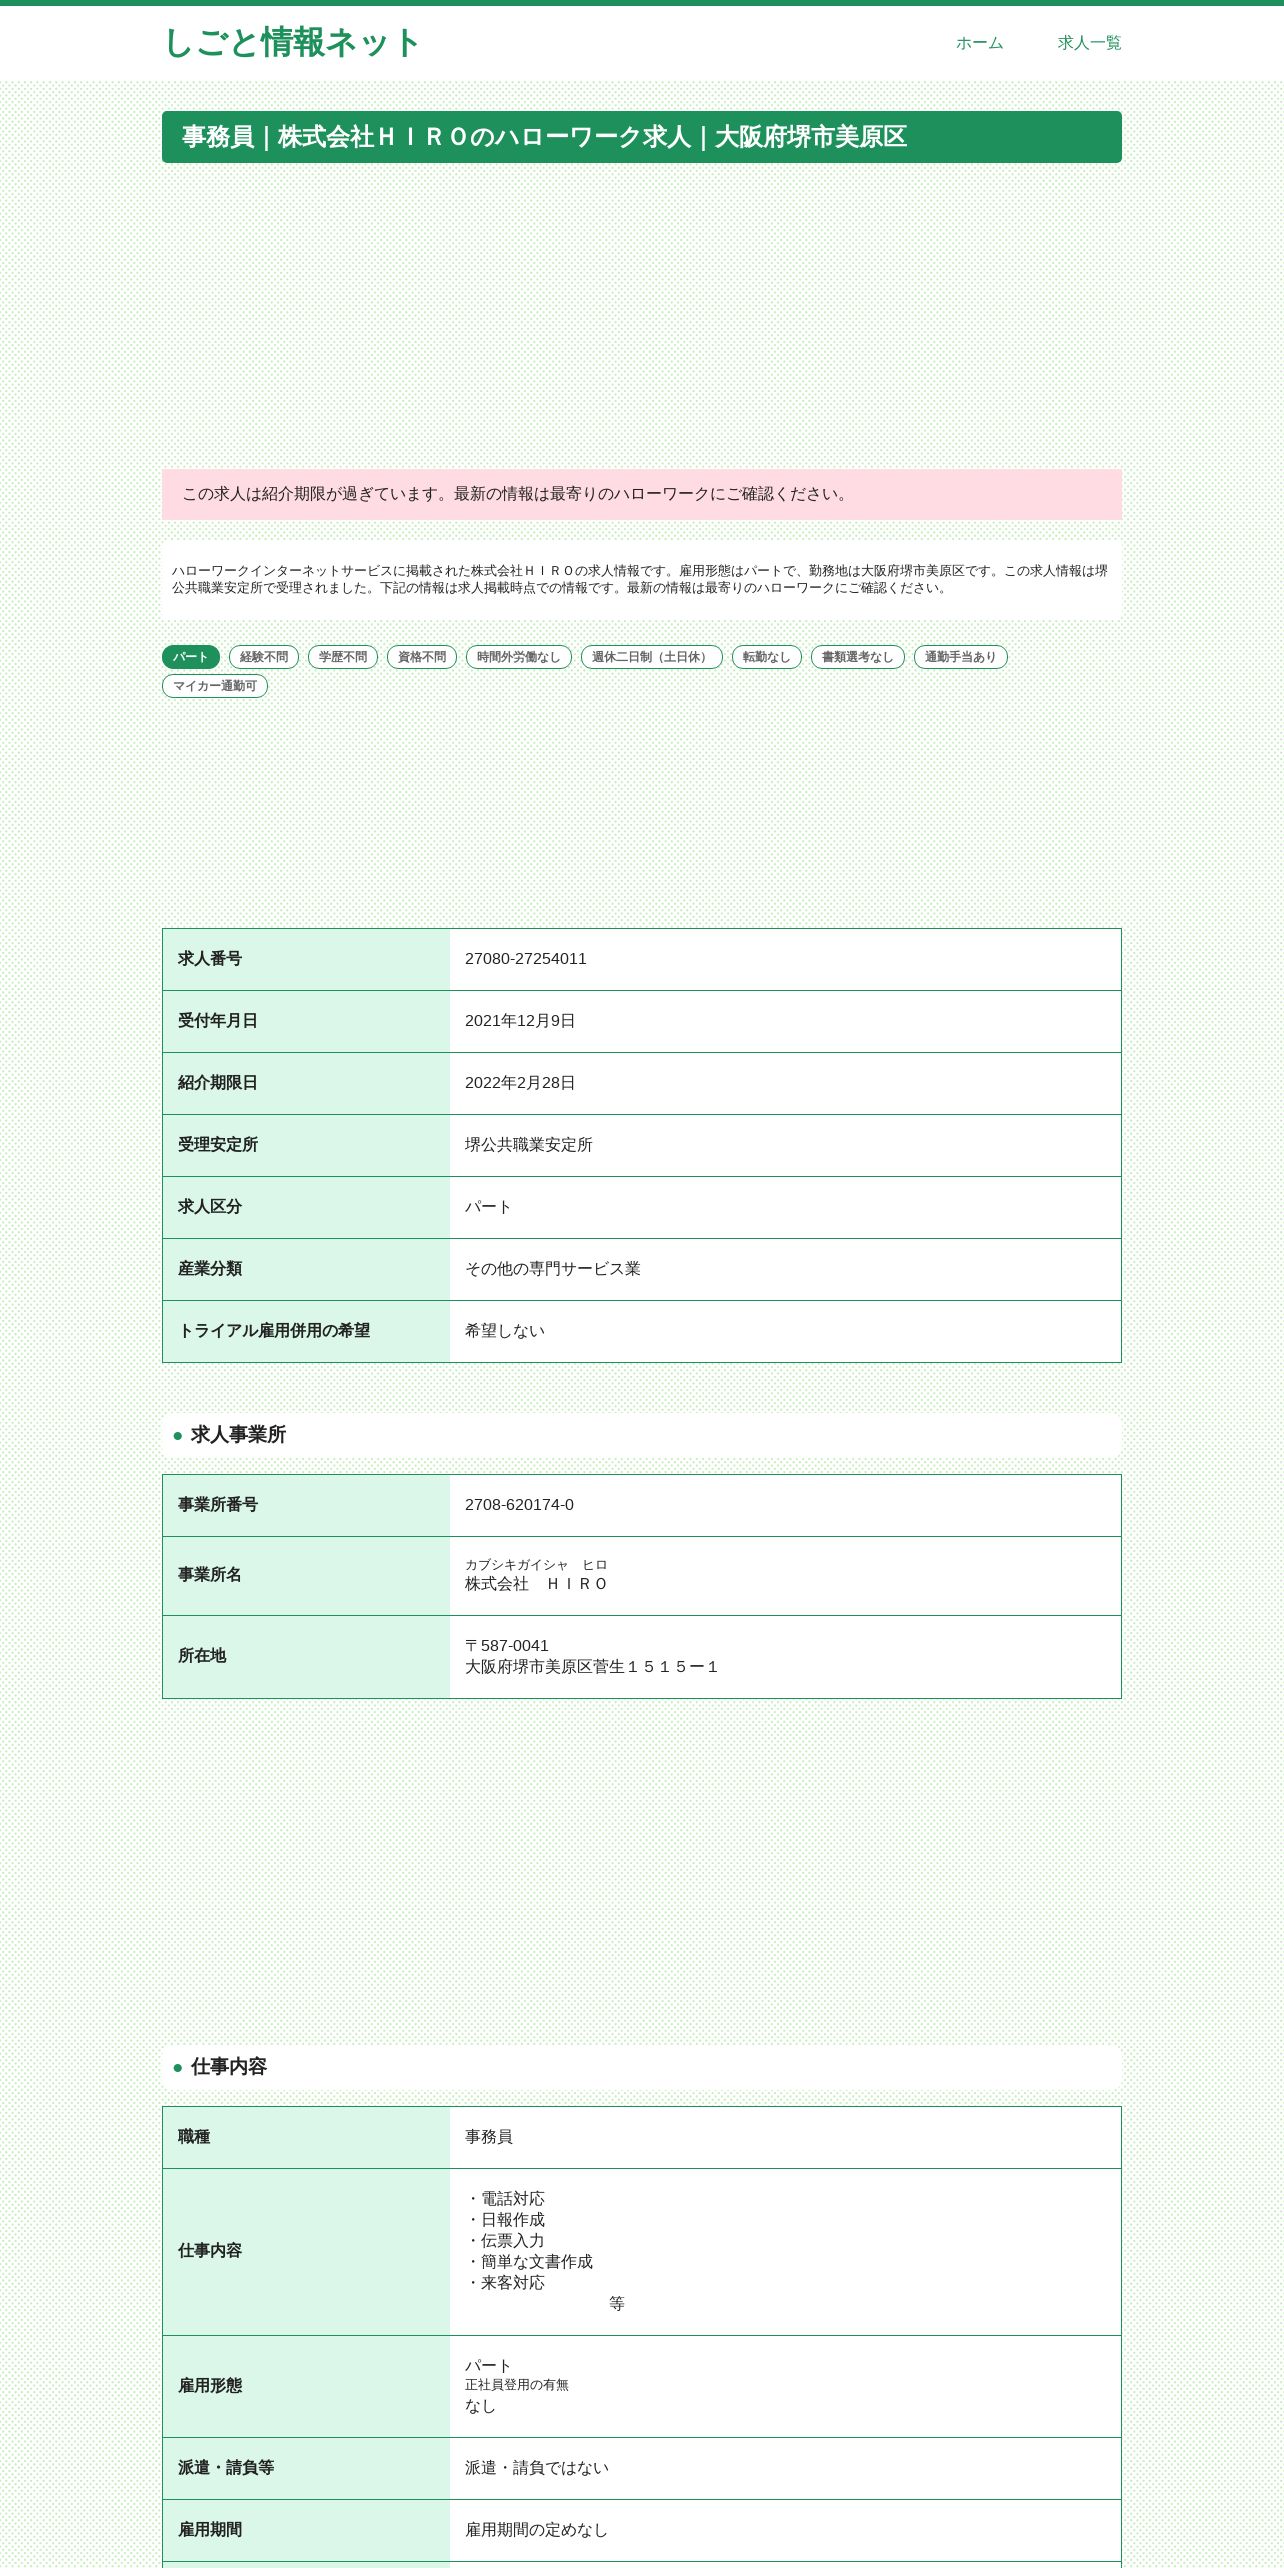Select the 資格不問 tag

[x=422, y=657]
